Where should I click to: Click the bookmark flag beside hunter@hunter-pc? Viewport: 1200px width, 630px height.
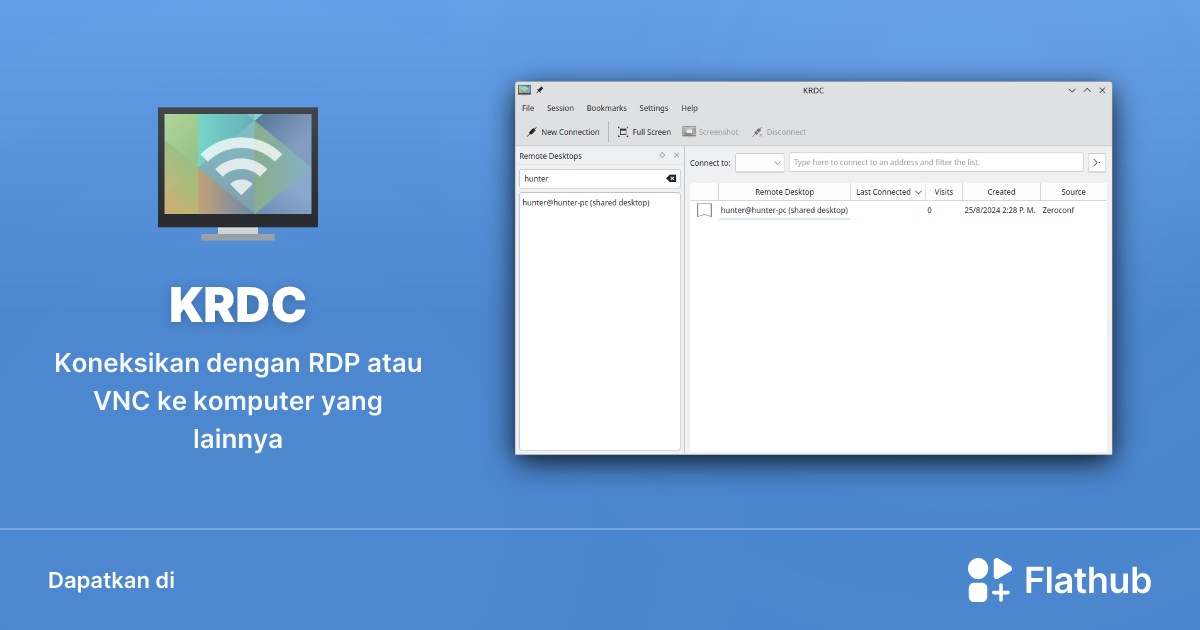point(705,210)
